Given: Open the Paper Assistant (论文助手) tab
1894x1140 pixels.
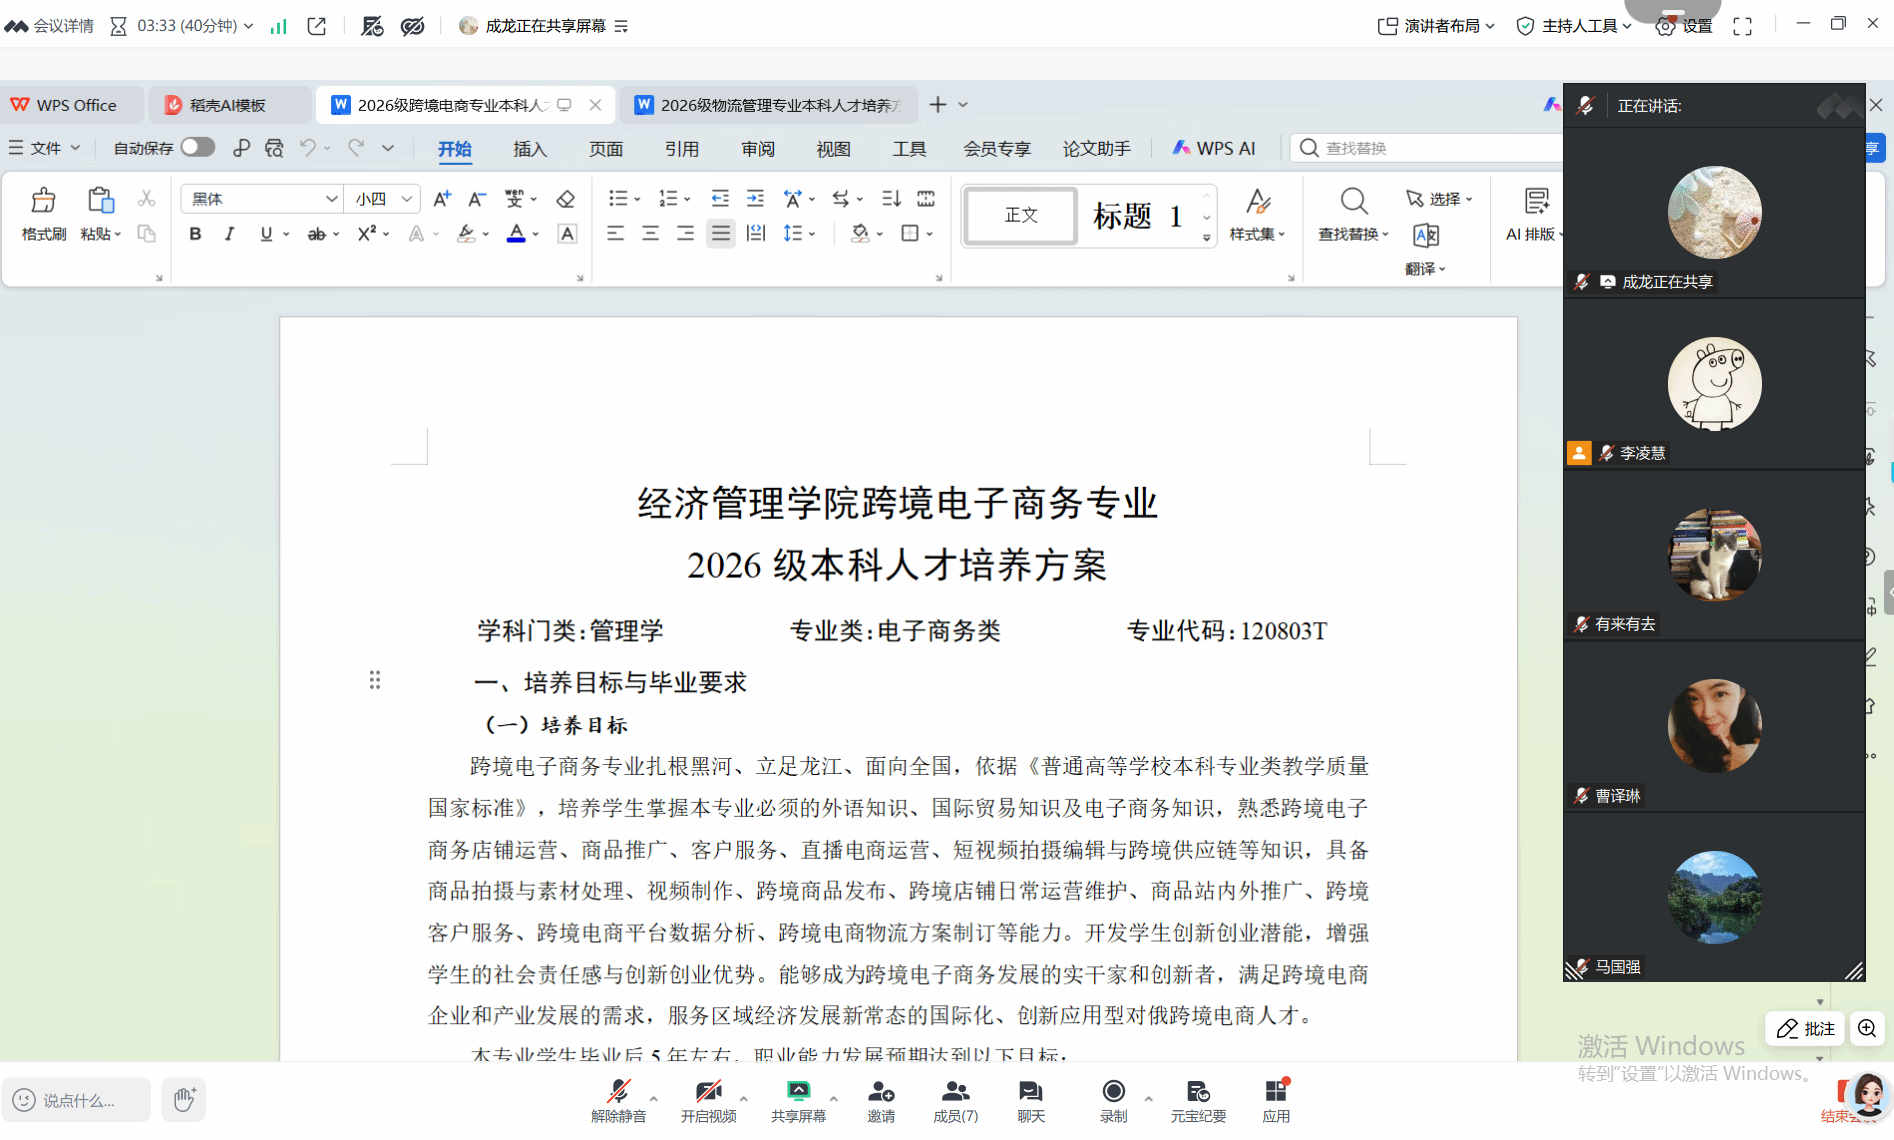Looking at the screenshot, I should (x=1097, y=149).
